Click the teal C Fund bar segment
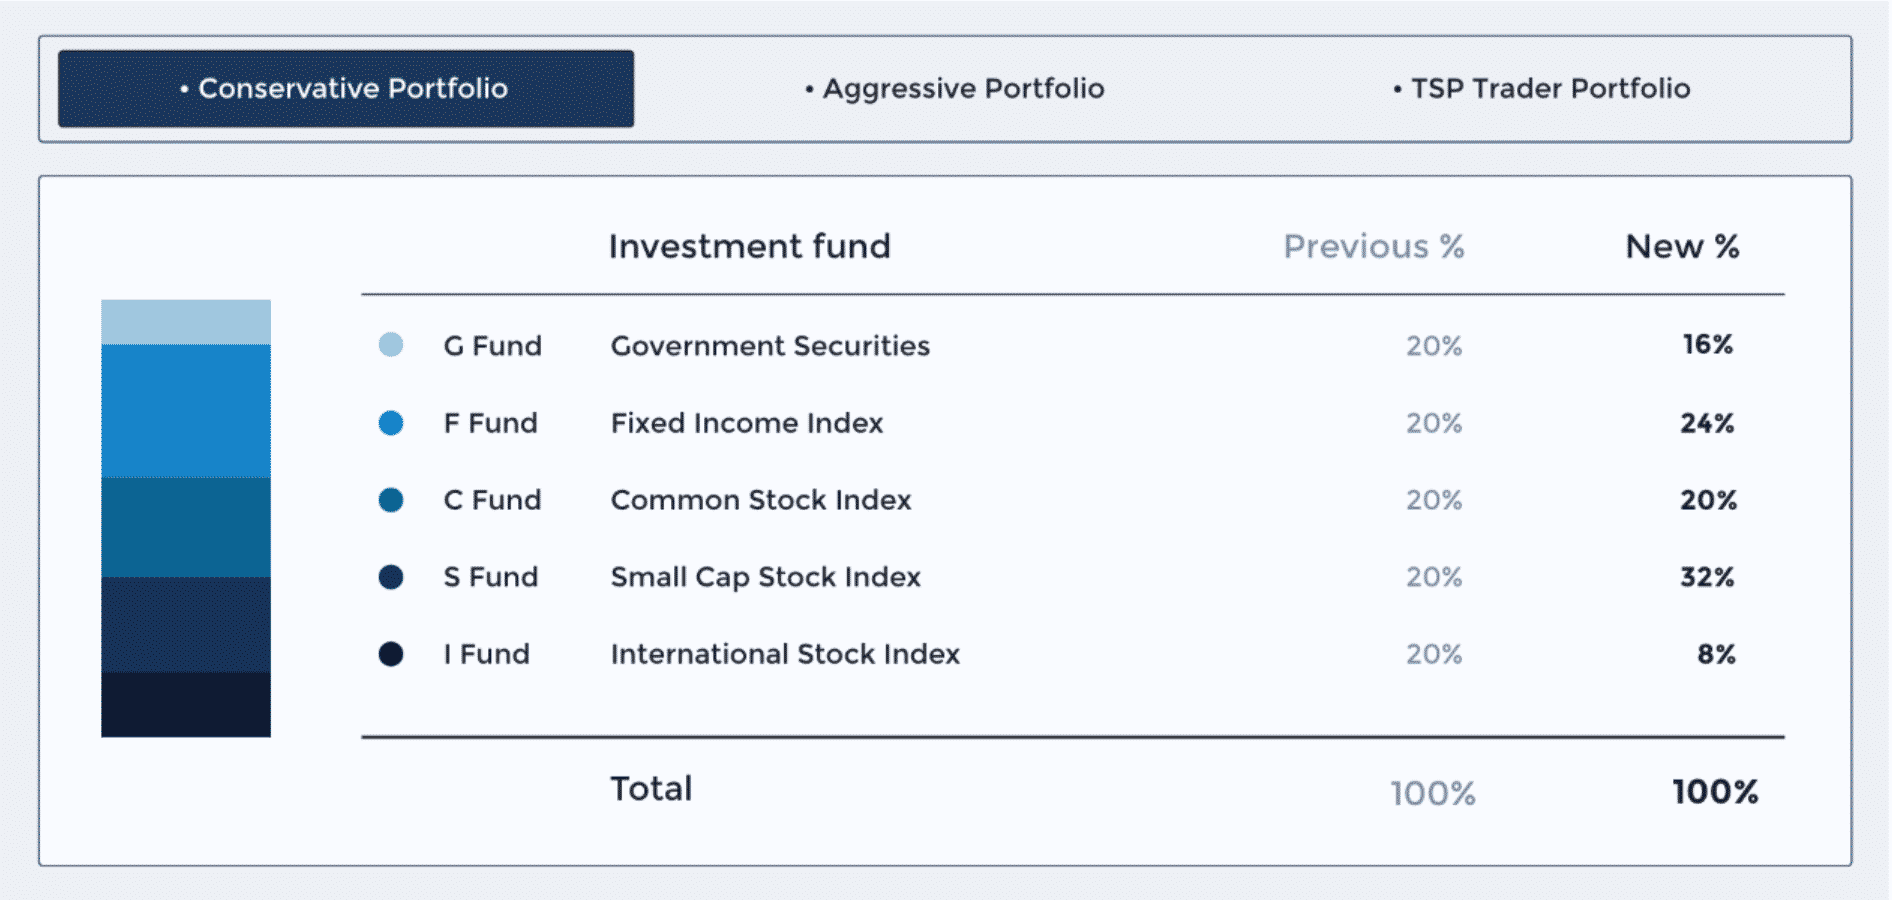Screen dimensions: 1892x900 (x=186, y=527)
